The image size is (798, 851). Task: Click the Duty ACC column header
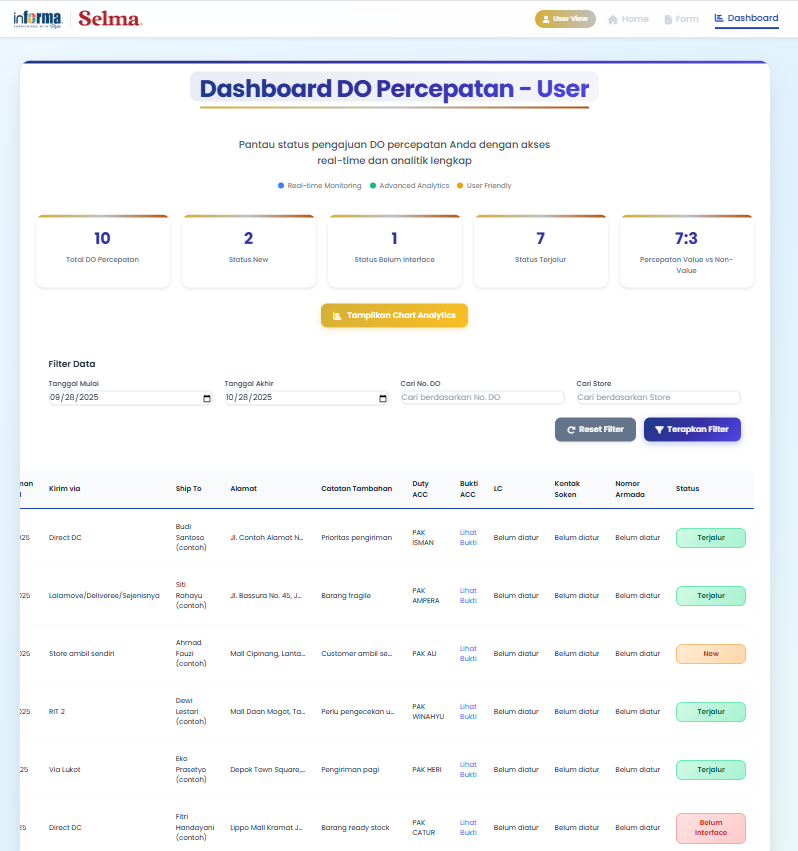tap(420, 489)
